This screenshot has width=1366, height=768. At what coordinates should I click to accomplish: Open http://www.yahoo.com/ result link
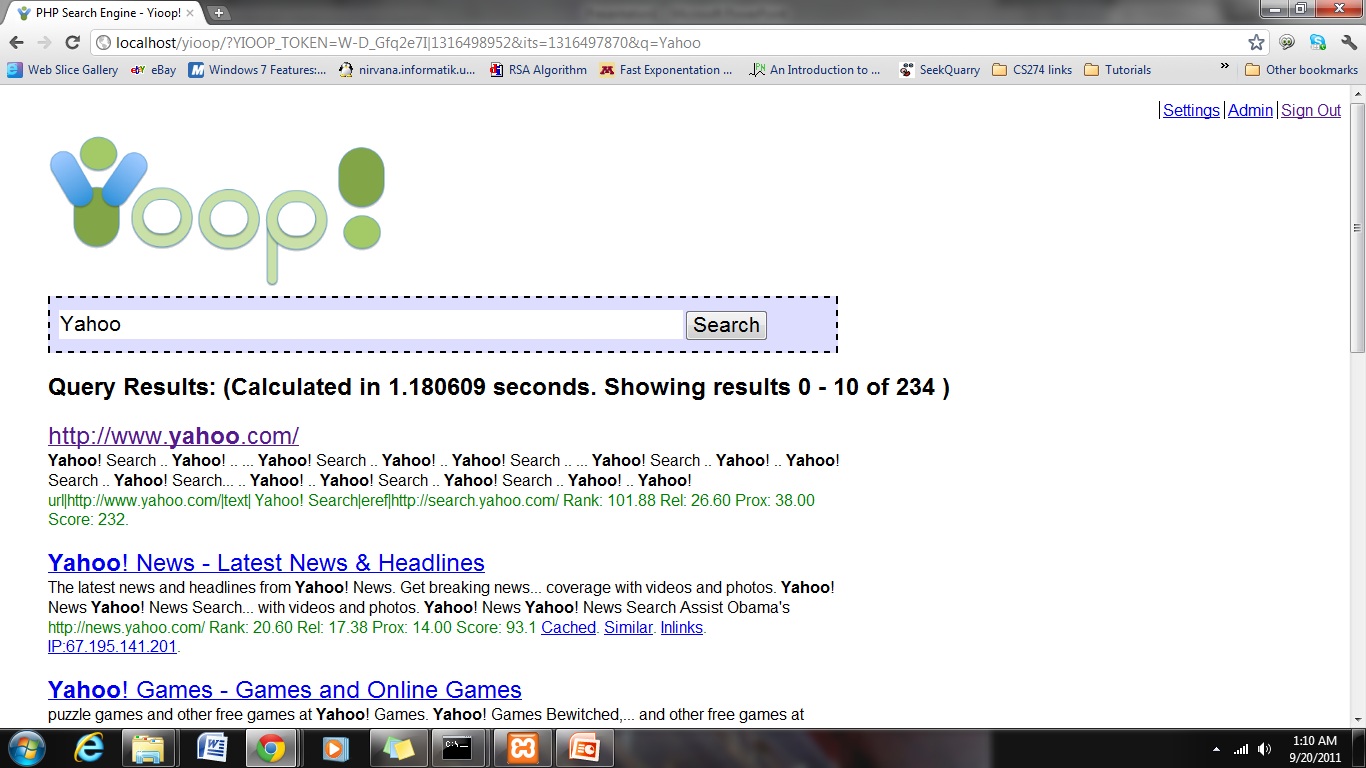point(173,436)
